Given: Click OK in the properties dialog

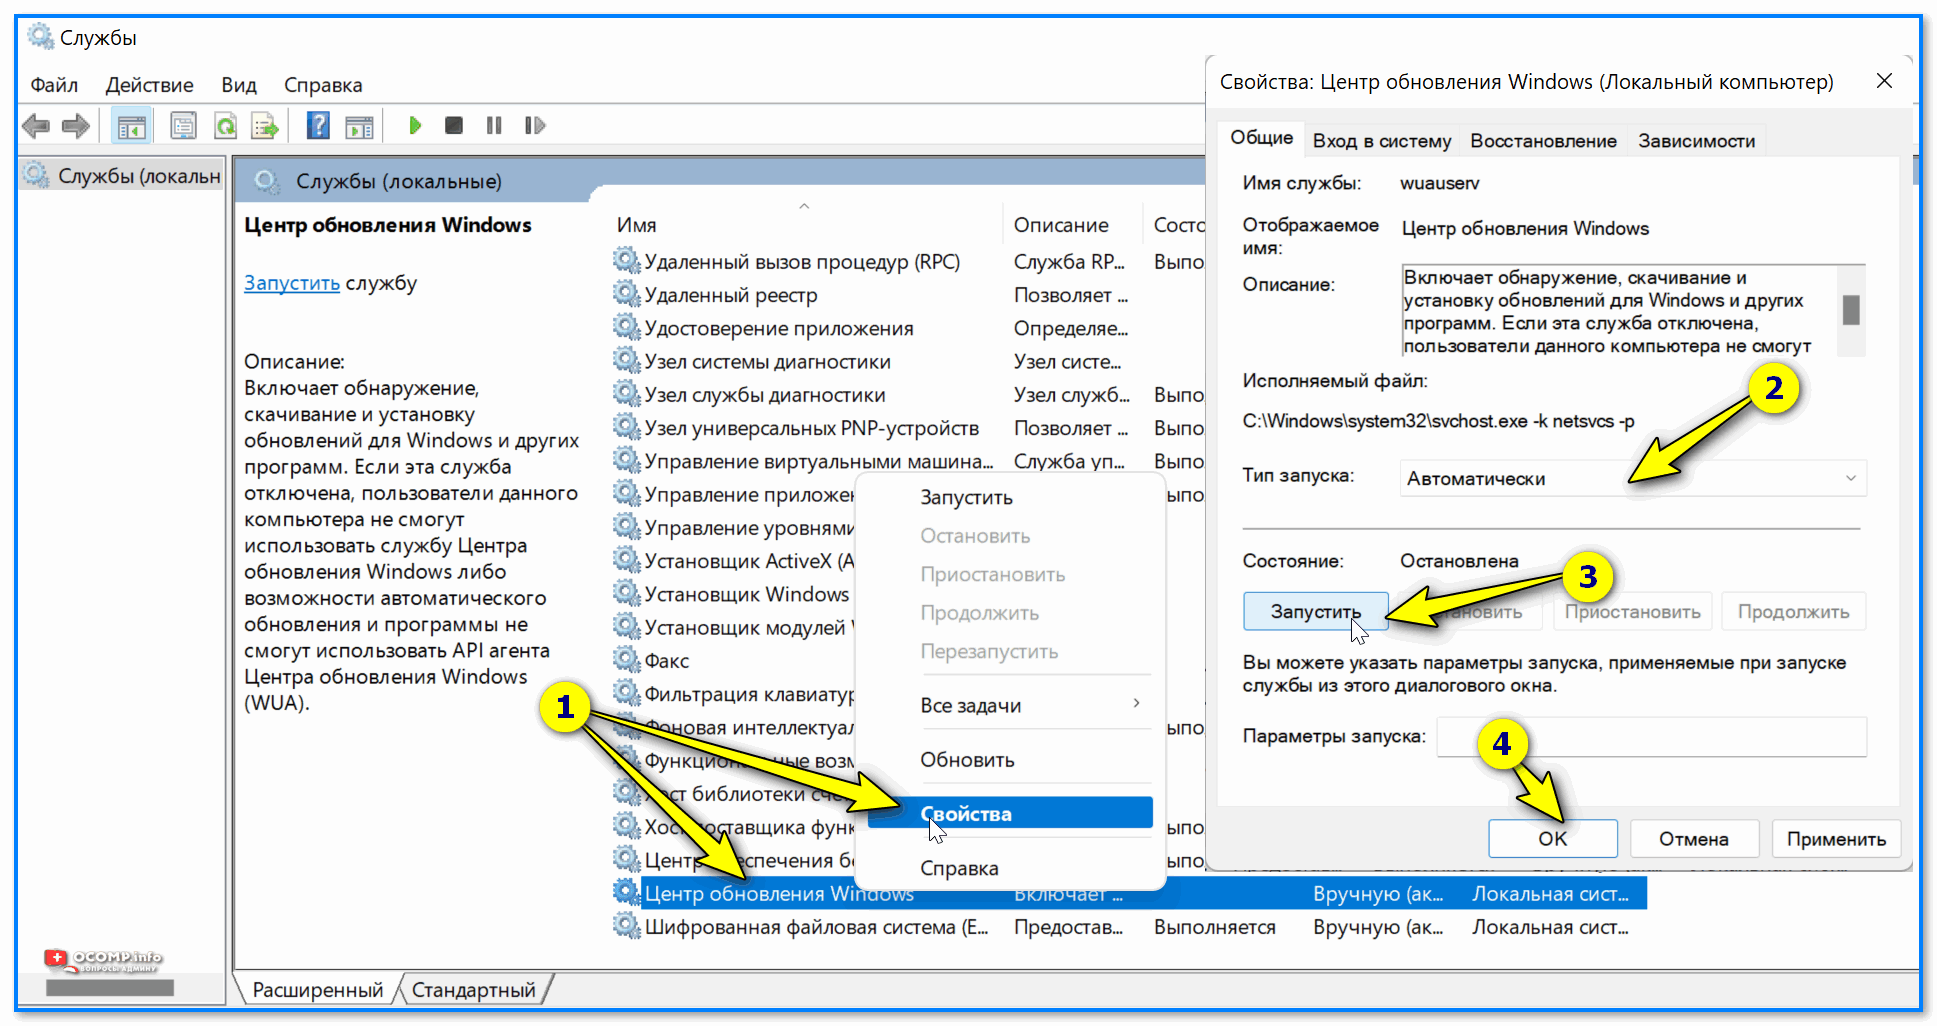Looking at the screenshot, I should pyautogui.click(x=1552, y=838).
